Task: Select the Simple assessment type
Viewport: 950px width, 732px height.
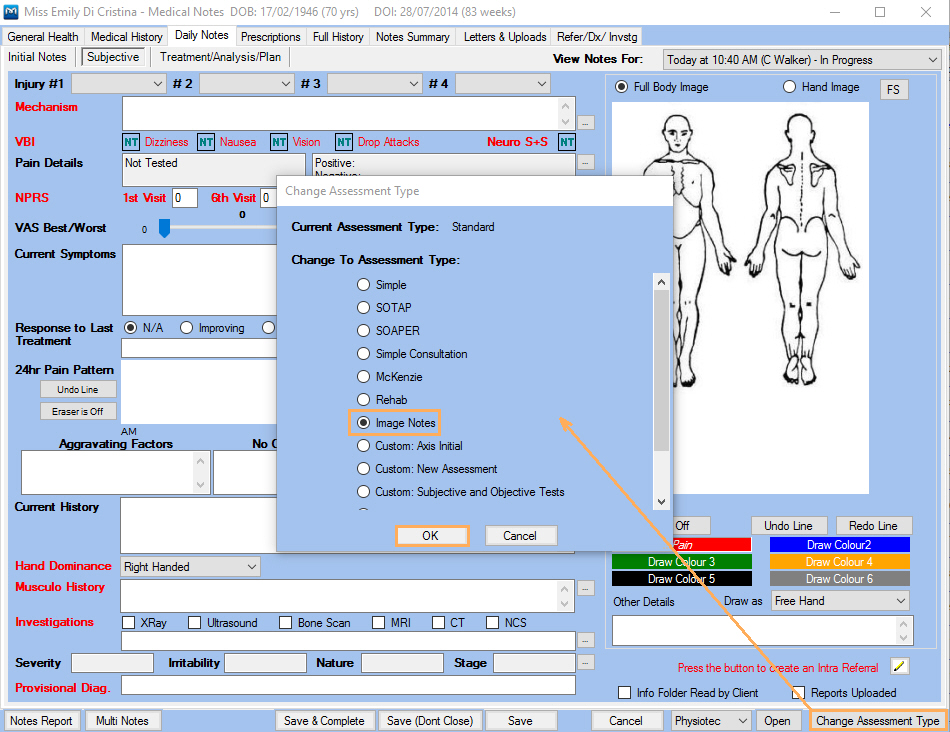Action: tap(363, 285)
